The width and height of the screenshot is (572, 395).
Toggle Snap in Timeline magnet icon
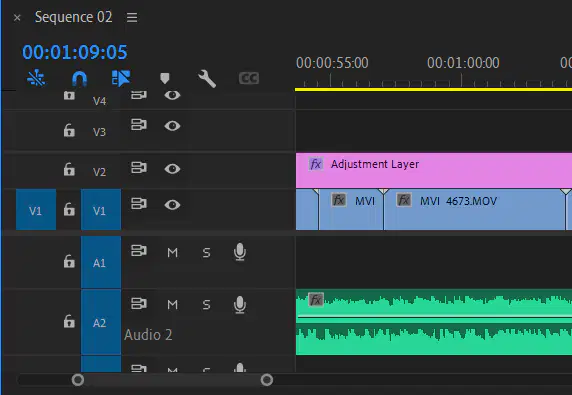click(79, 78)
